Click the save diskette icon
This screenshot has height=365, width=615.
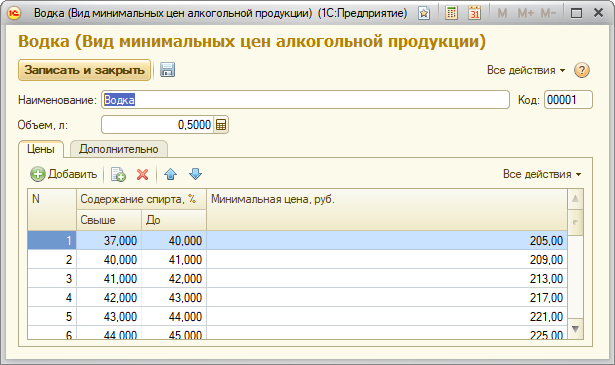click(x=167, y=70)
